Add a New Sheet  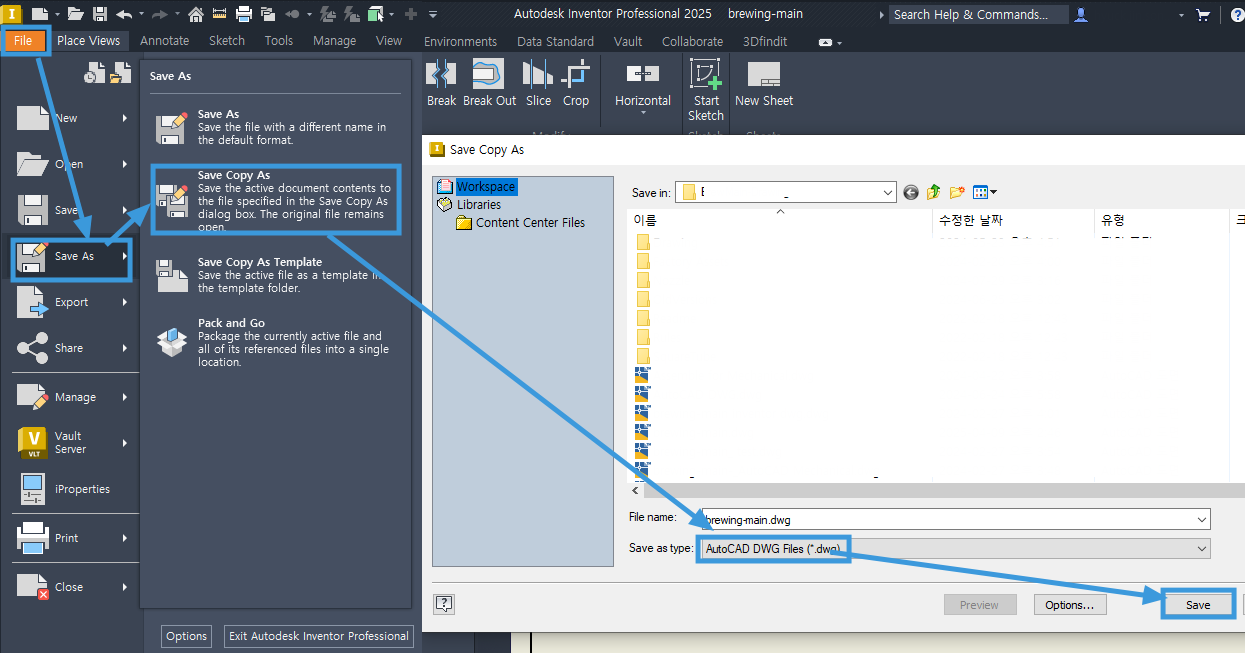[x=763, y=82]
